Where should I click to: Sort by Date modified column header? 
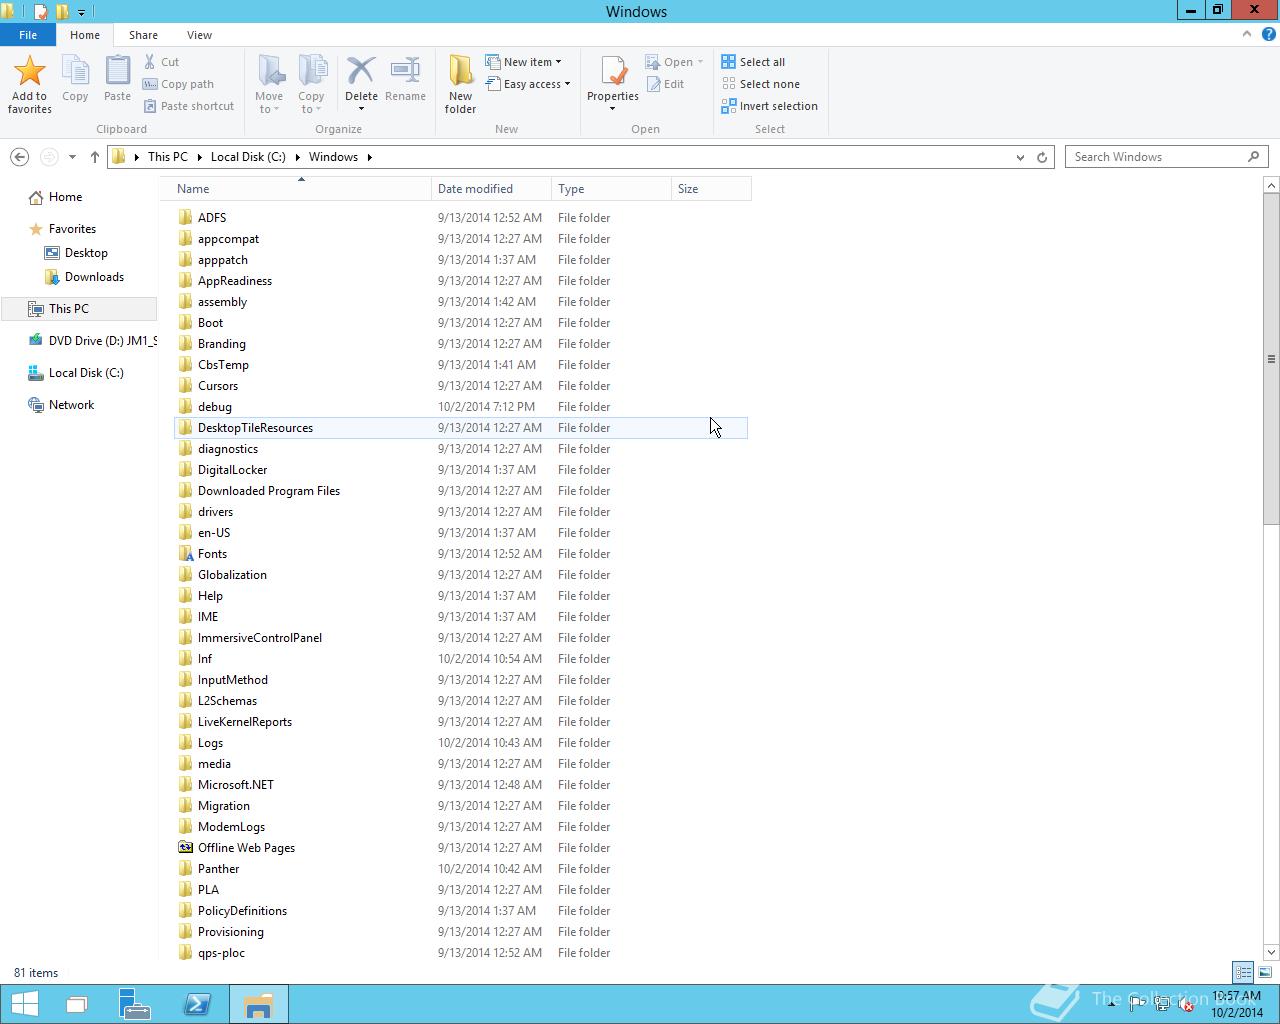click(x=491, y=189)
